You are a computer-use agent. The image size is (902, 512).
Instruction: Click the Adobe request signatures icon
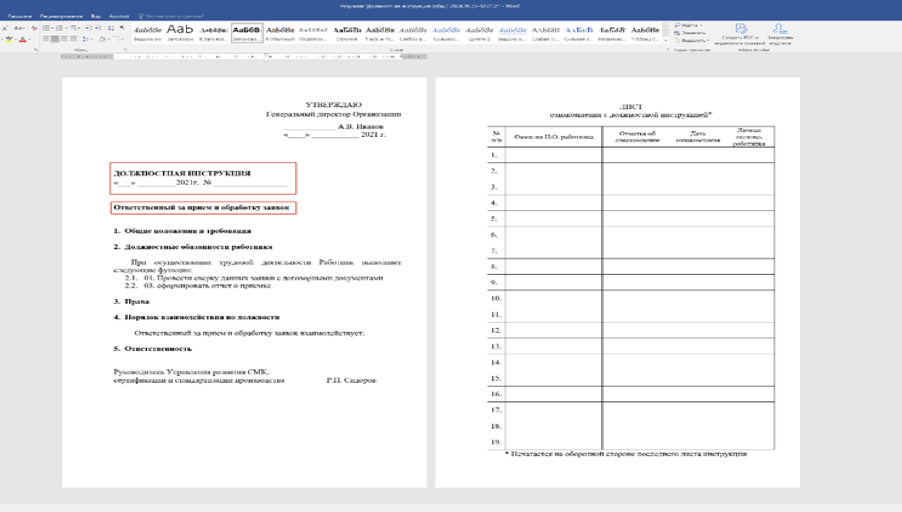pos(780,33)
